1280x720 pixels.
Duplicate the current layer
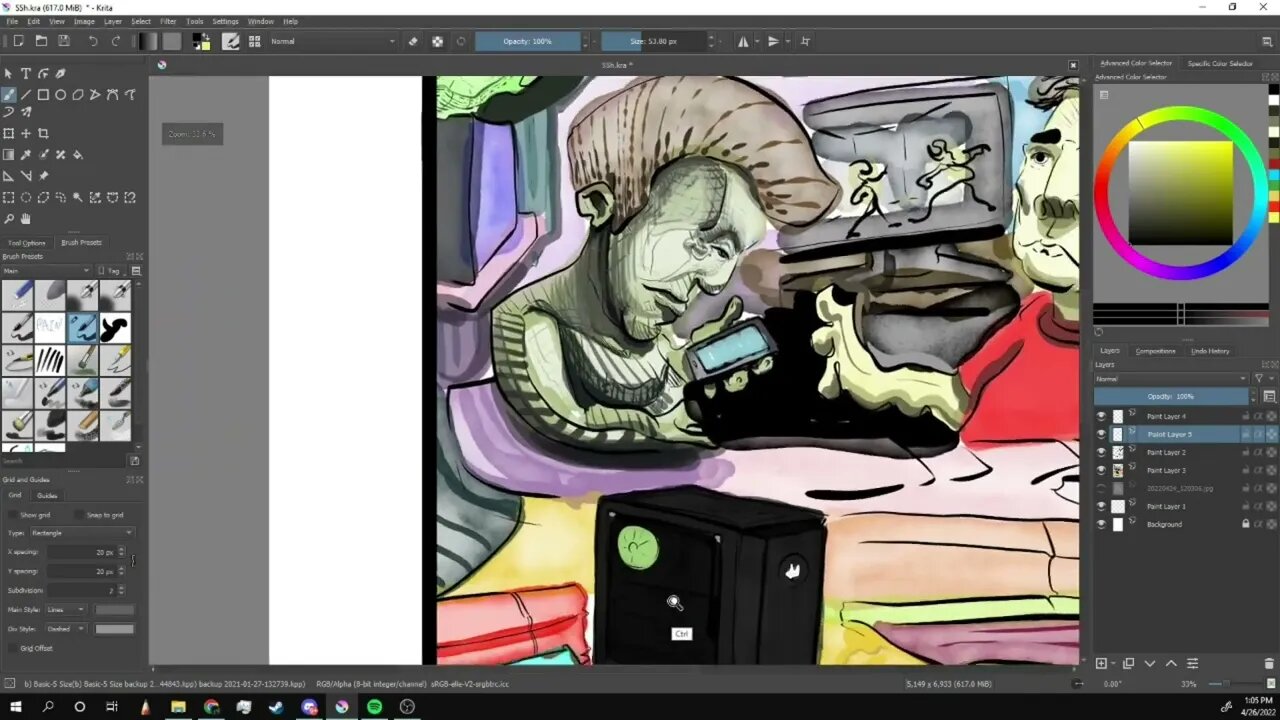1128,663
